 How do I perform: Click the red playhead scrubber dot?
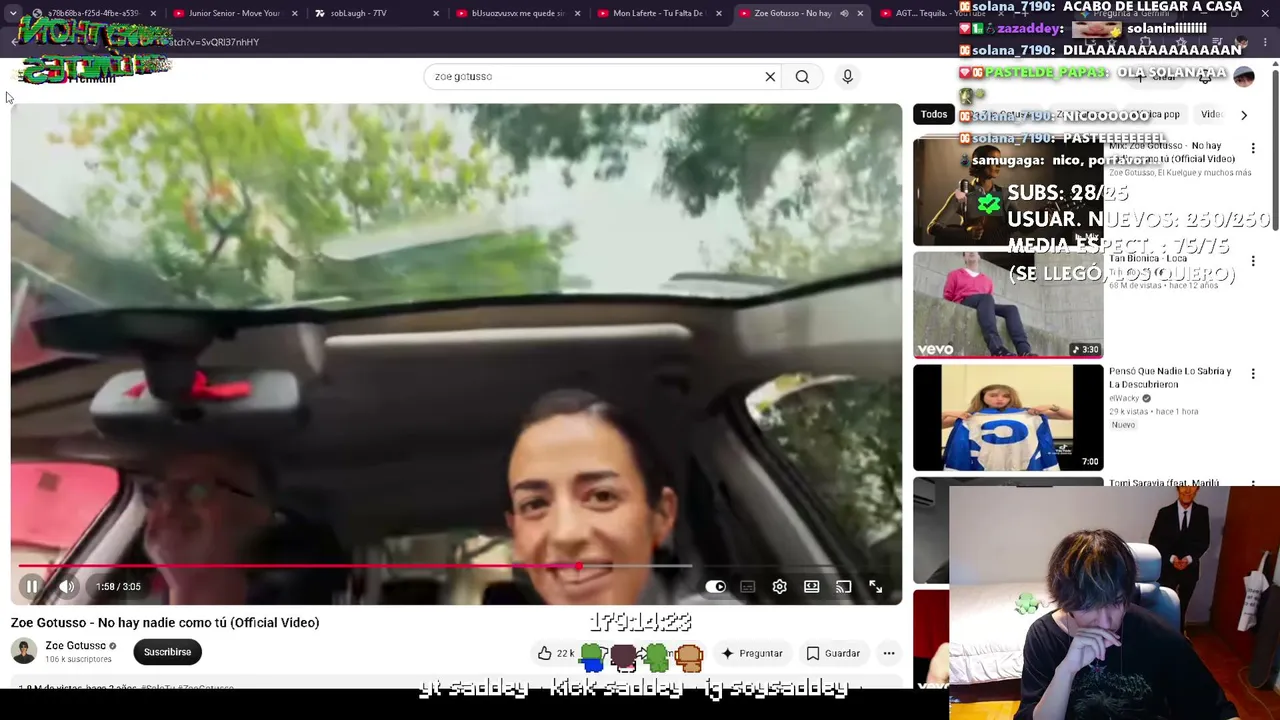pyautogui.click(x=579, y=566)
